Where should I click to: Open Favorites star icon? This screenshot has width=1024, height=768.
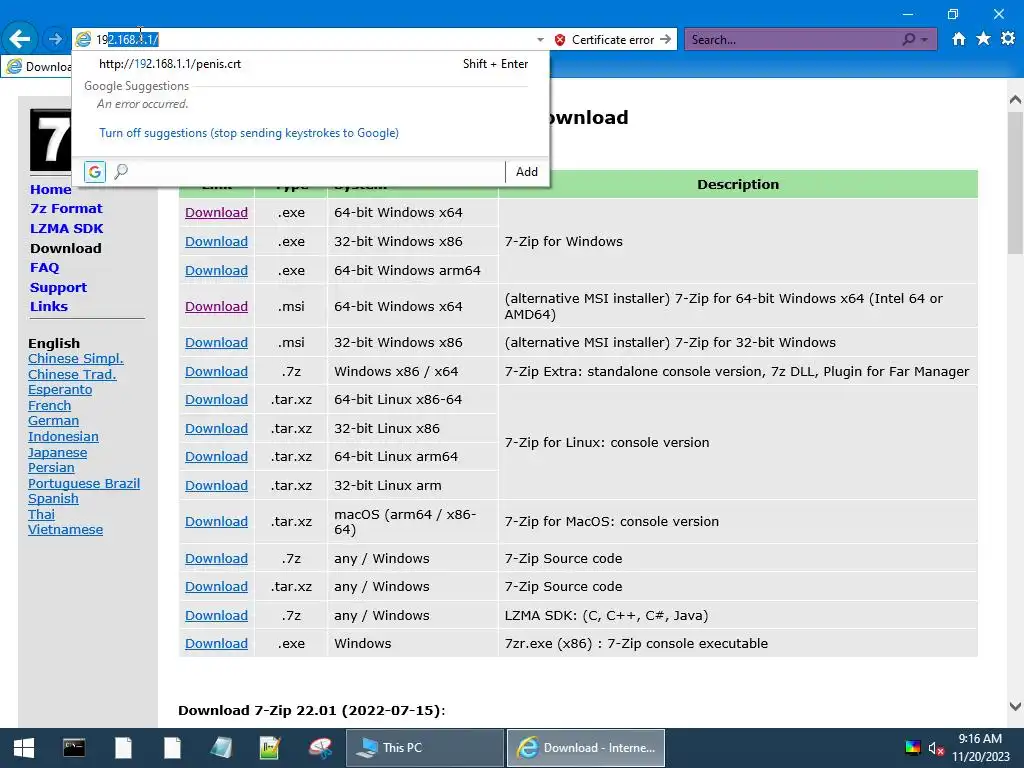tap(983, 39)
